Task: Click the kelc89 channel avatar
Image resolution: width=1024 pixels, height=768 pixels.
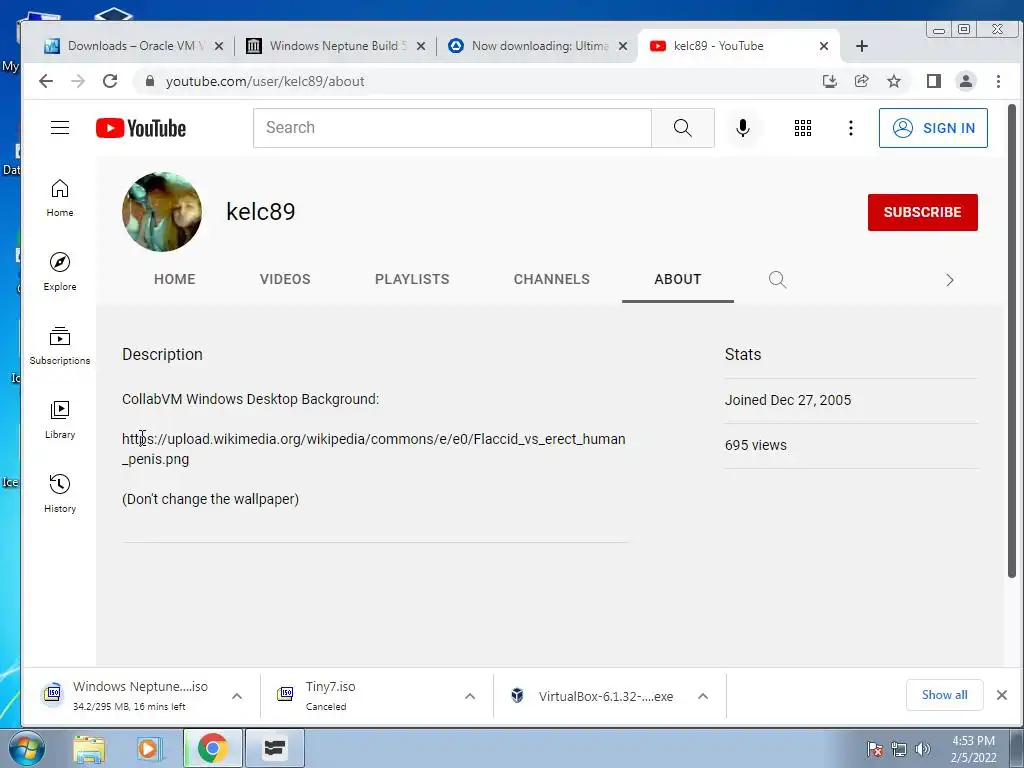Action: click(162, 212)
